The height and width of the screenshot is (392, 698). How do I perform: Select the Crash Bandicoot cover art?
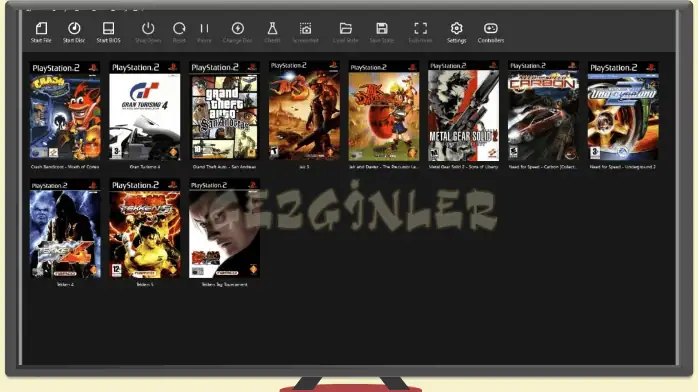[65, 111]
